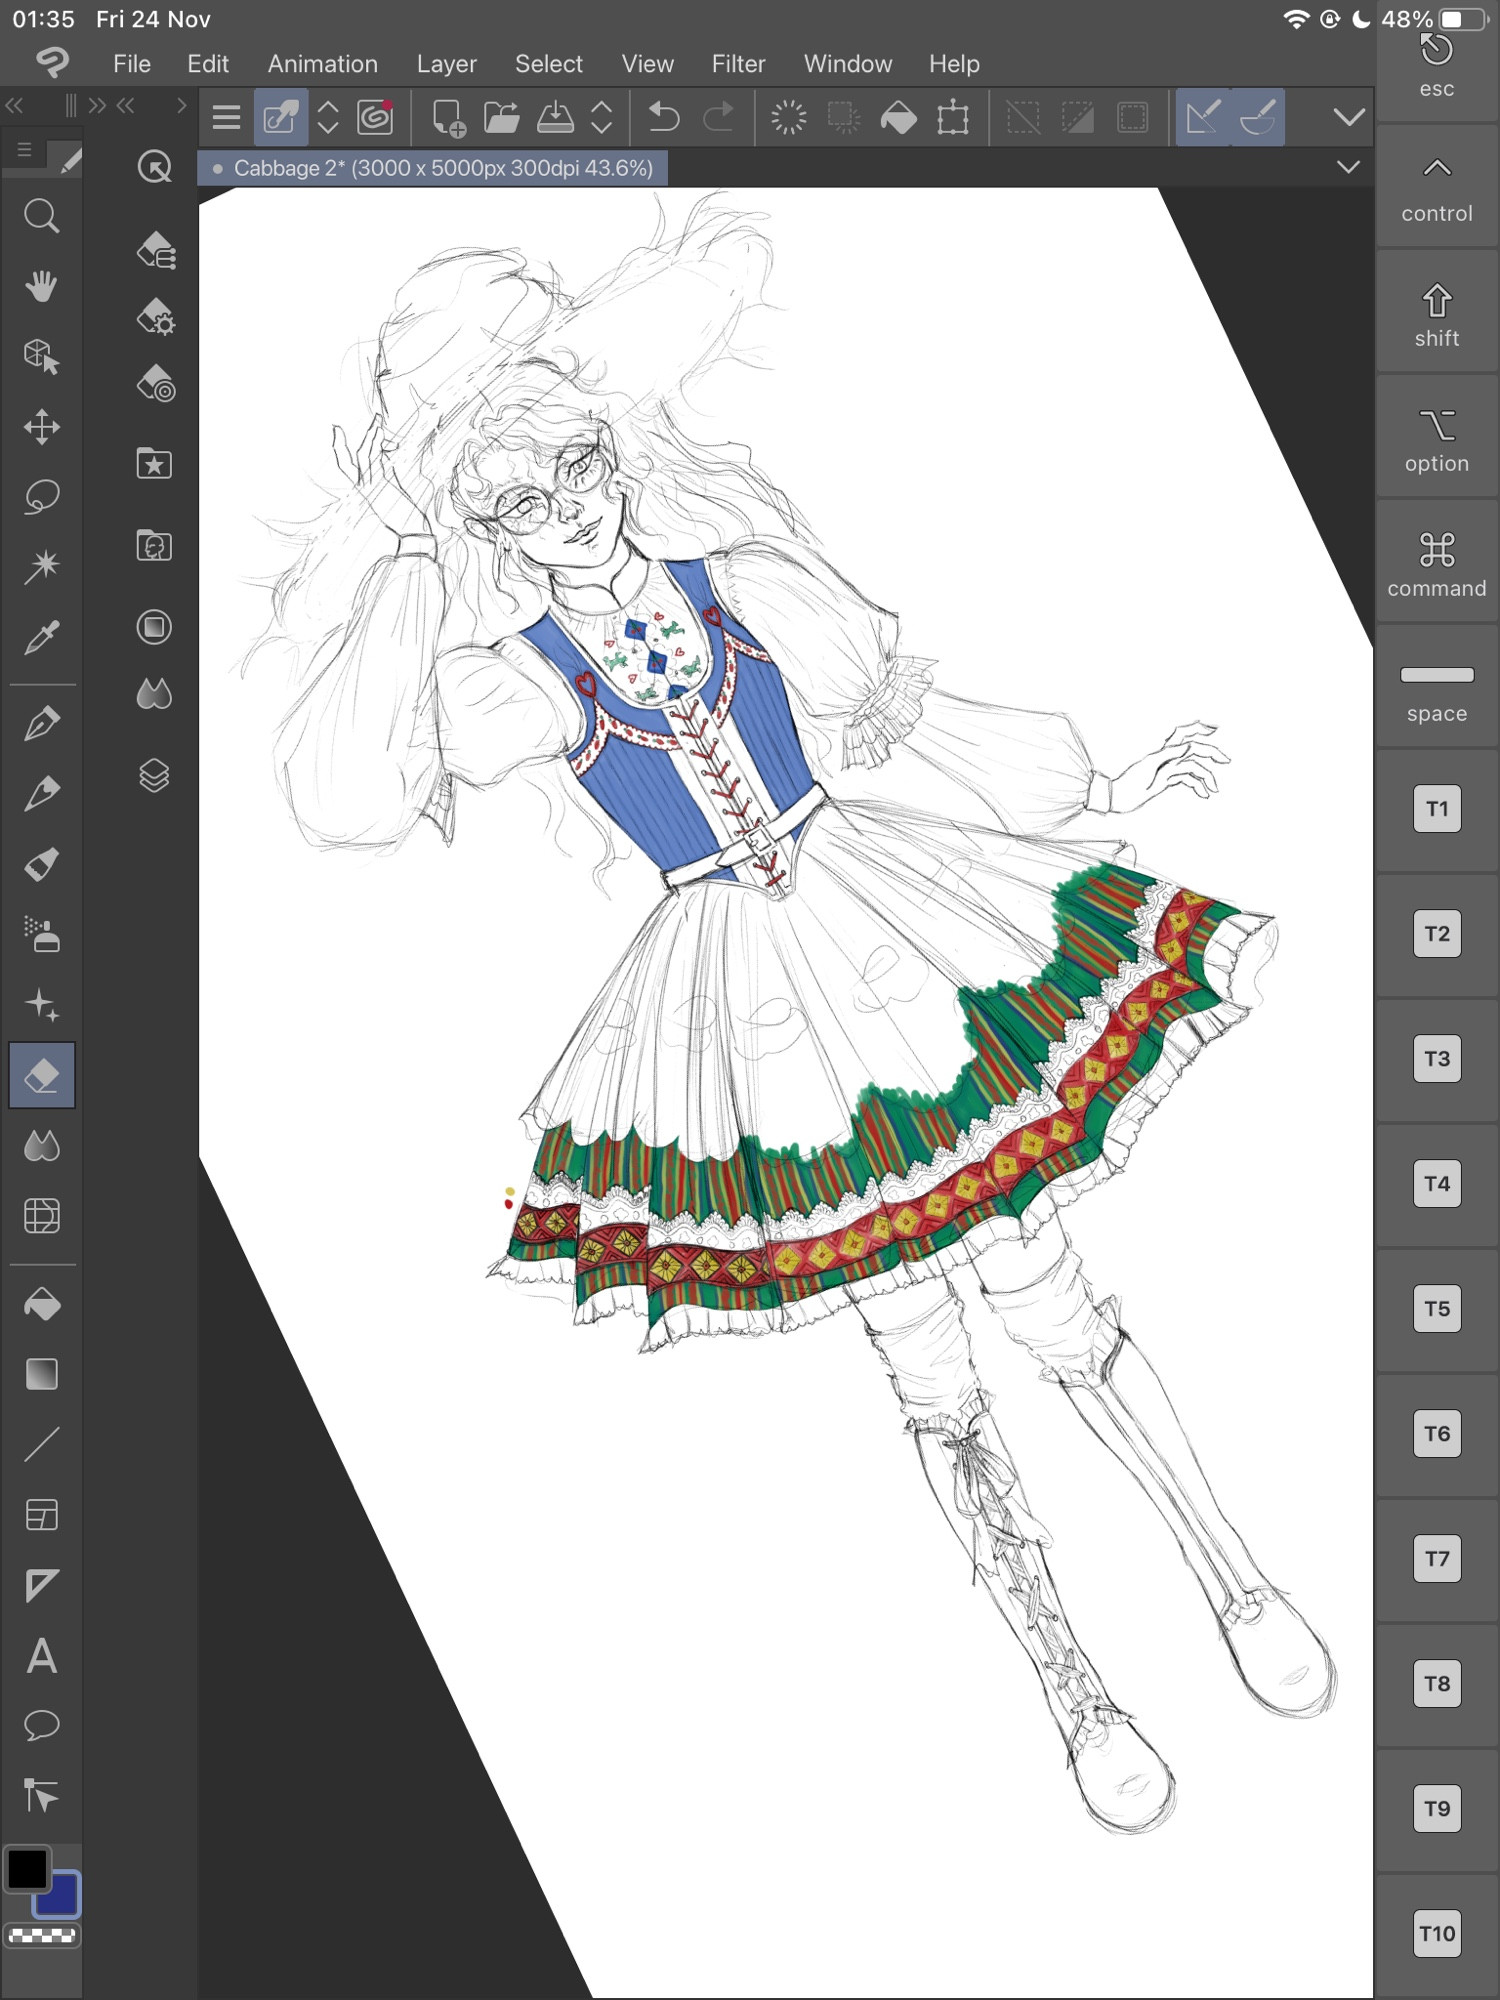Select the Hand move-canvas tool

click(41, 287)
